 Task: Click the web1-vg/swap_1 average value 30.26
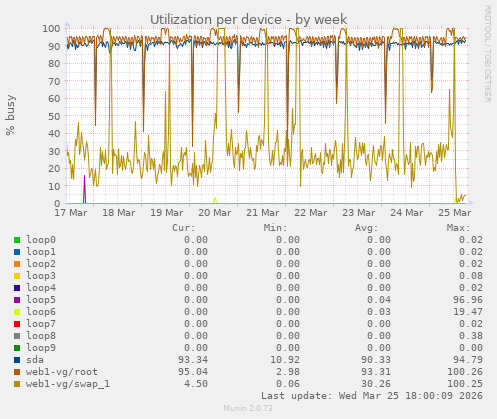point(376,384)
